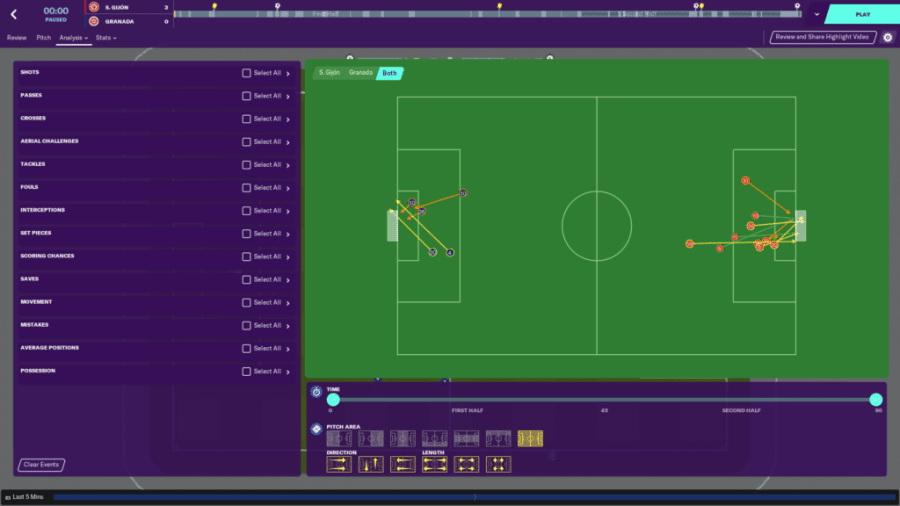
Task: Click the back arrow icon
Action: (13, 14)
